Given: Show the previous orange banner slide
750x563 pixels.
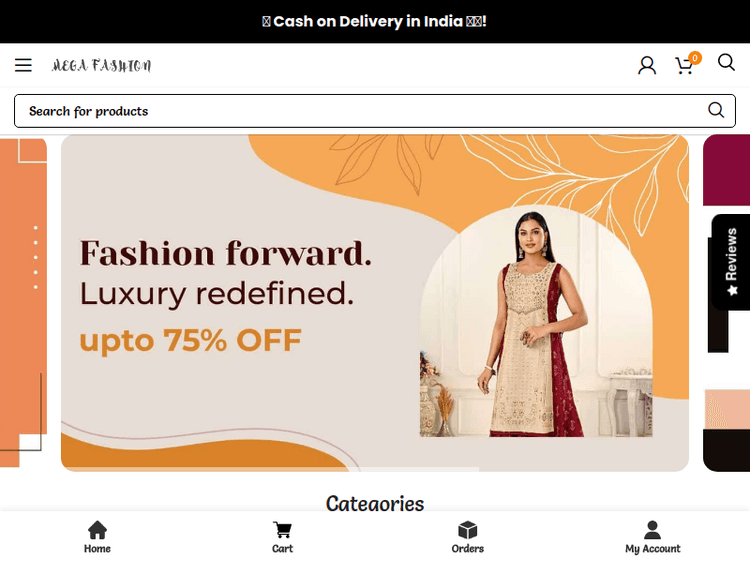Looking at the screenshot, I should click(23, 303).
